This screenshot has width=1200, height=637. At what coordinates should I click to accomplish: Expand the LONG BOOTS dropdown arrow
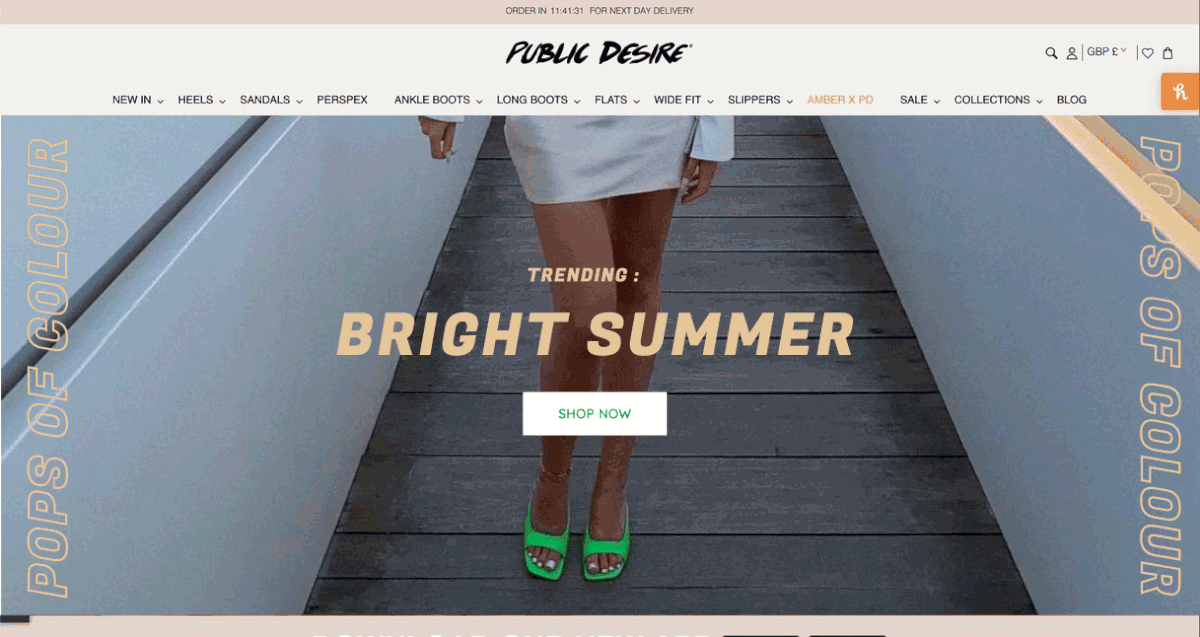pyautogui.click(x=577, y=101)
